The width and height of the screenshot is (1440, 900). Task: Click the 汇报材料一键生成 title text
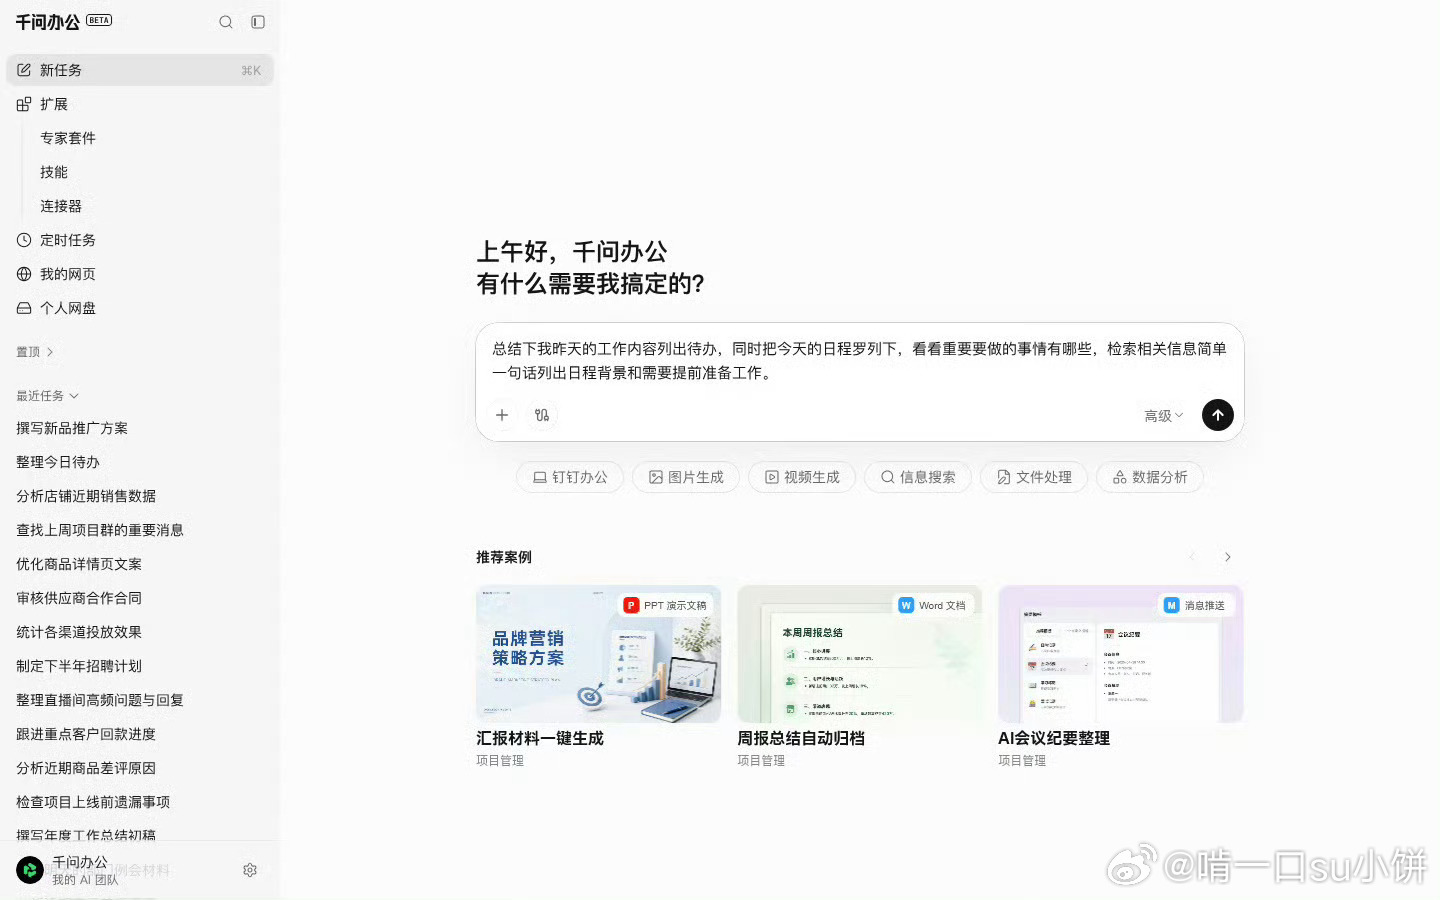tap(540, 738)
